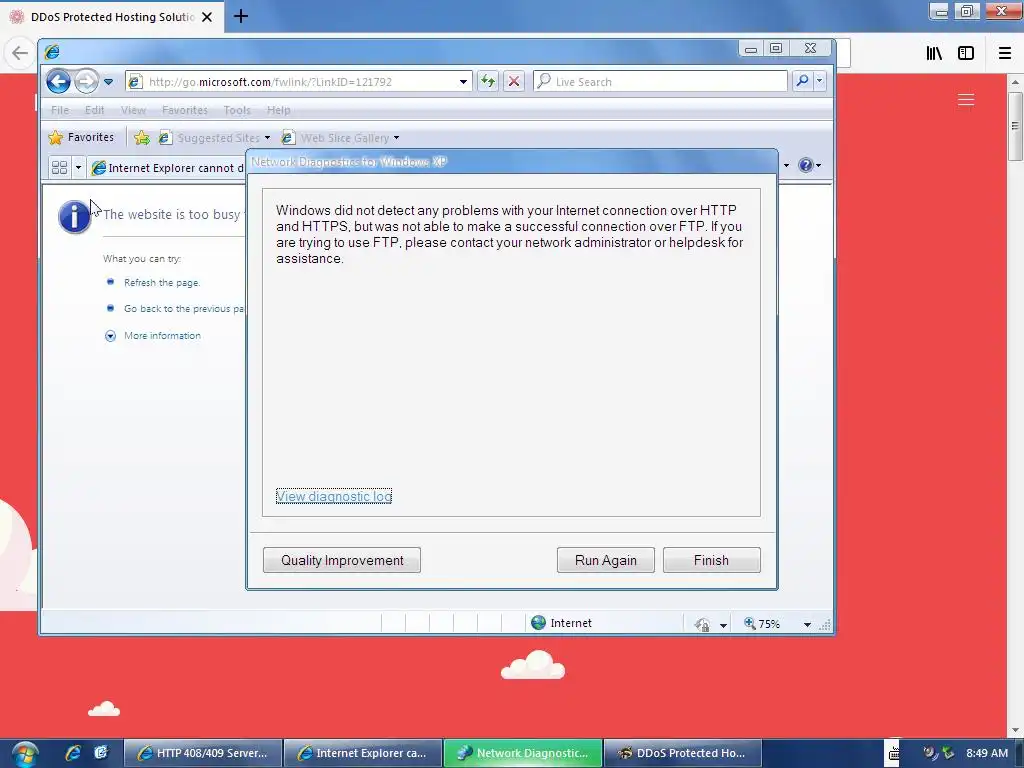The width and height of the screenshot is (1024, 768).
Task: Click into the Live Search box
Action: coord(661,82)
